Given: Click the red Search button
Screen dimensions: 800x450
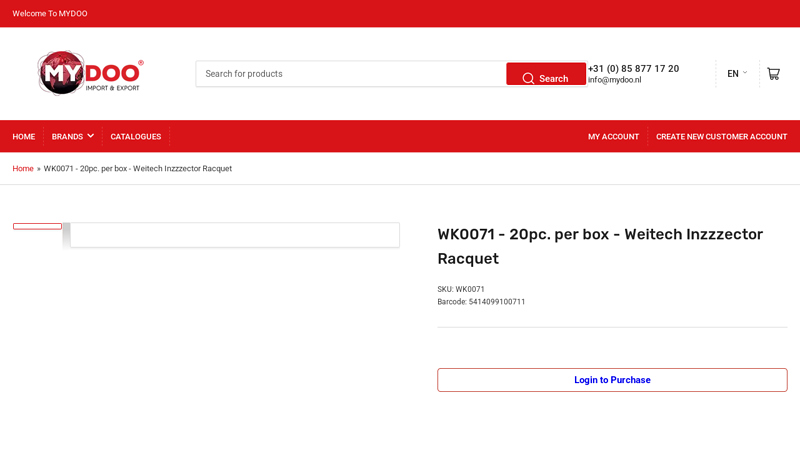Looking at the screenshot, I should tap(546, 74).
